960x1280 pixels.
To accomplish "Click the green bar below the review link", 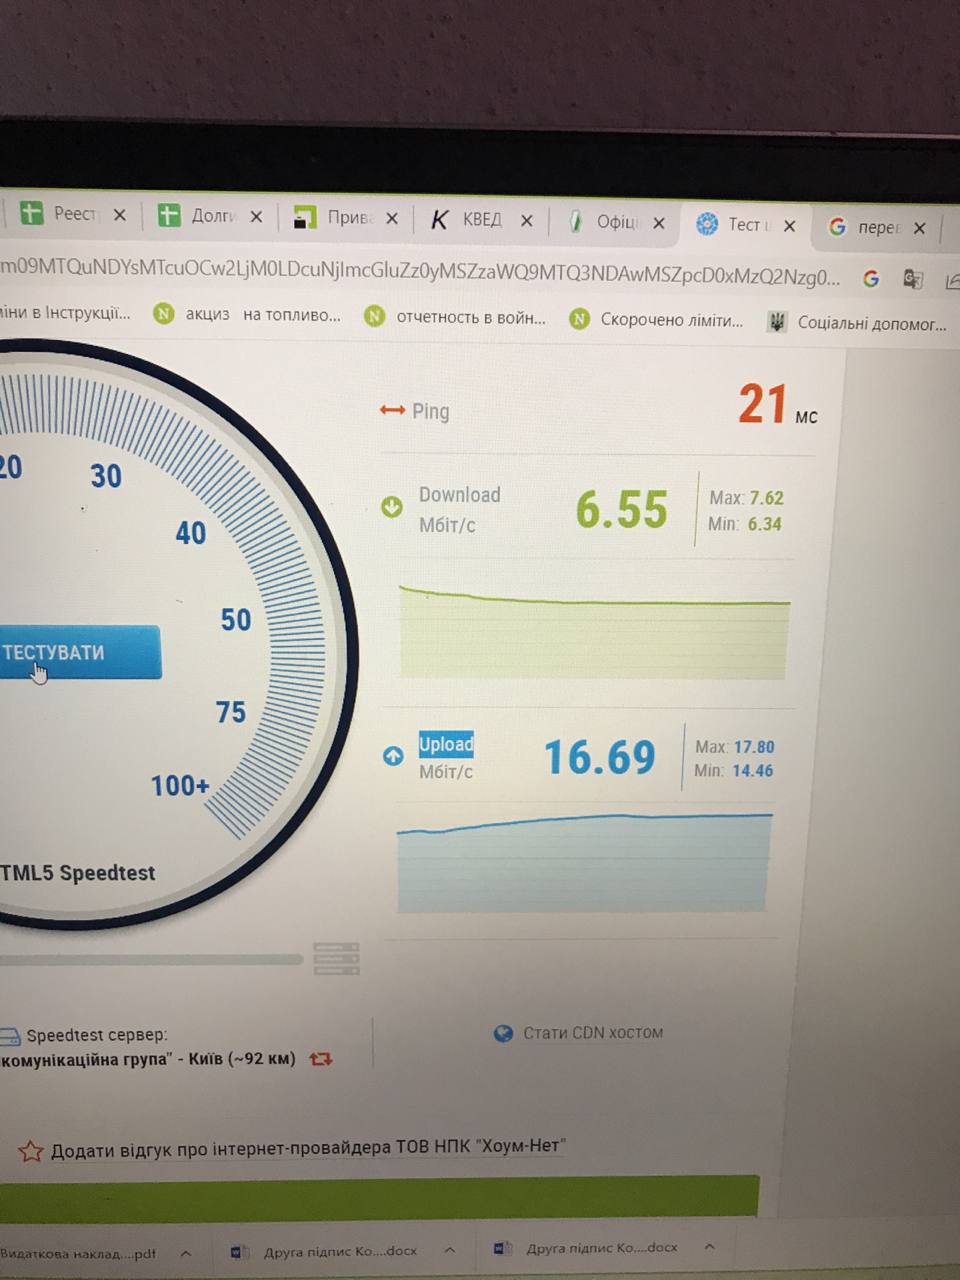I will (x=378, y=1196).
